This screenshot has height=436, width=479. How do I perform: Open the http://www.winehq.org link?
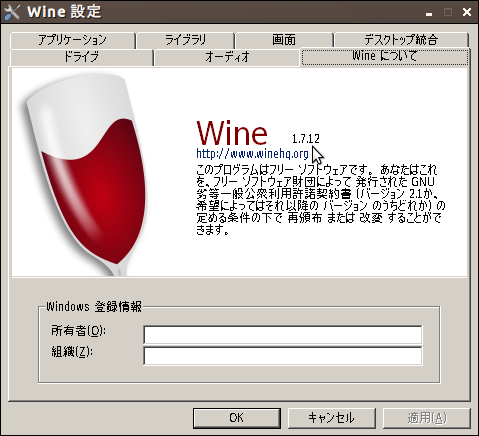[252, 154]
